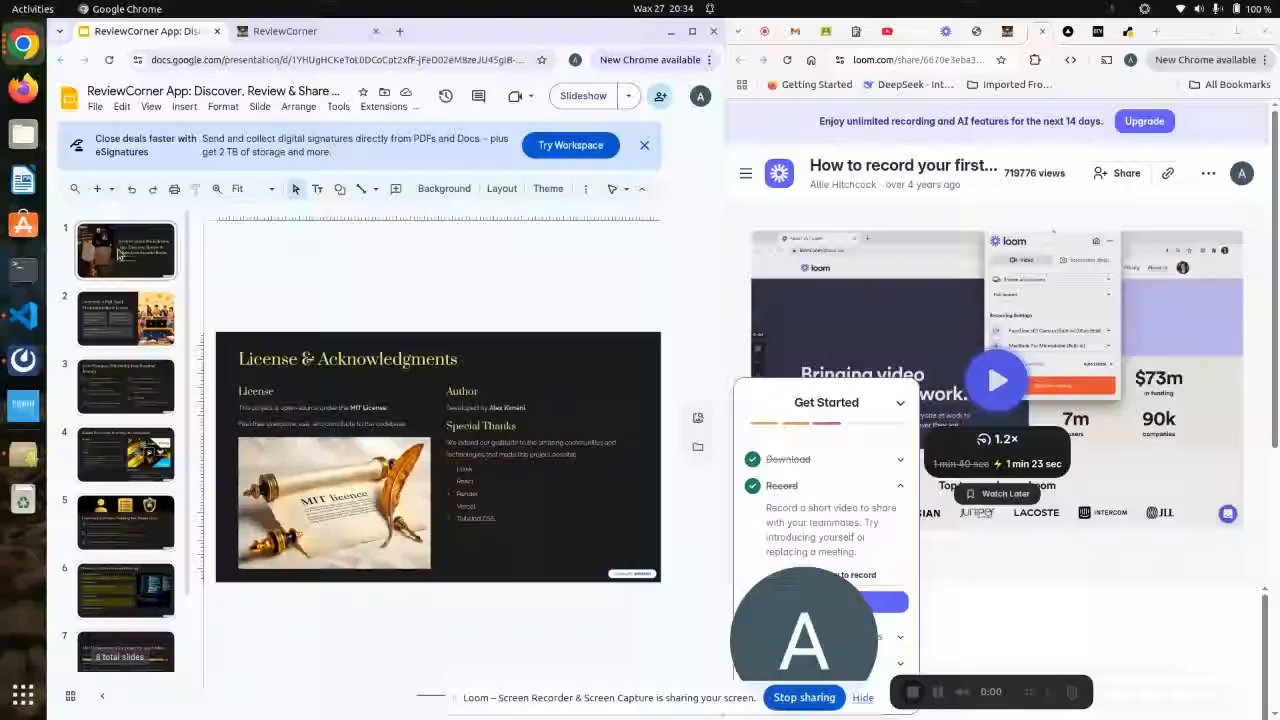The height and width of the screenshot is (720, 1280).
Task: Click the Hide link in sharing bar
Action: [863, 698]
